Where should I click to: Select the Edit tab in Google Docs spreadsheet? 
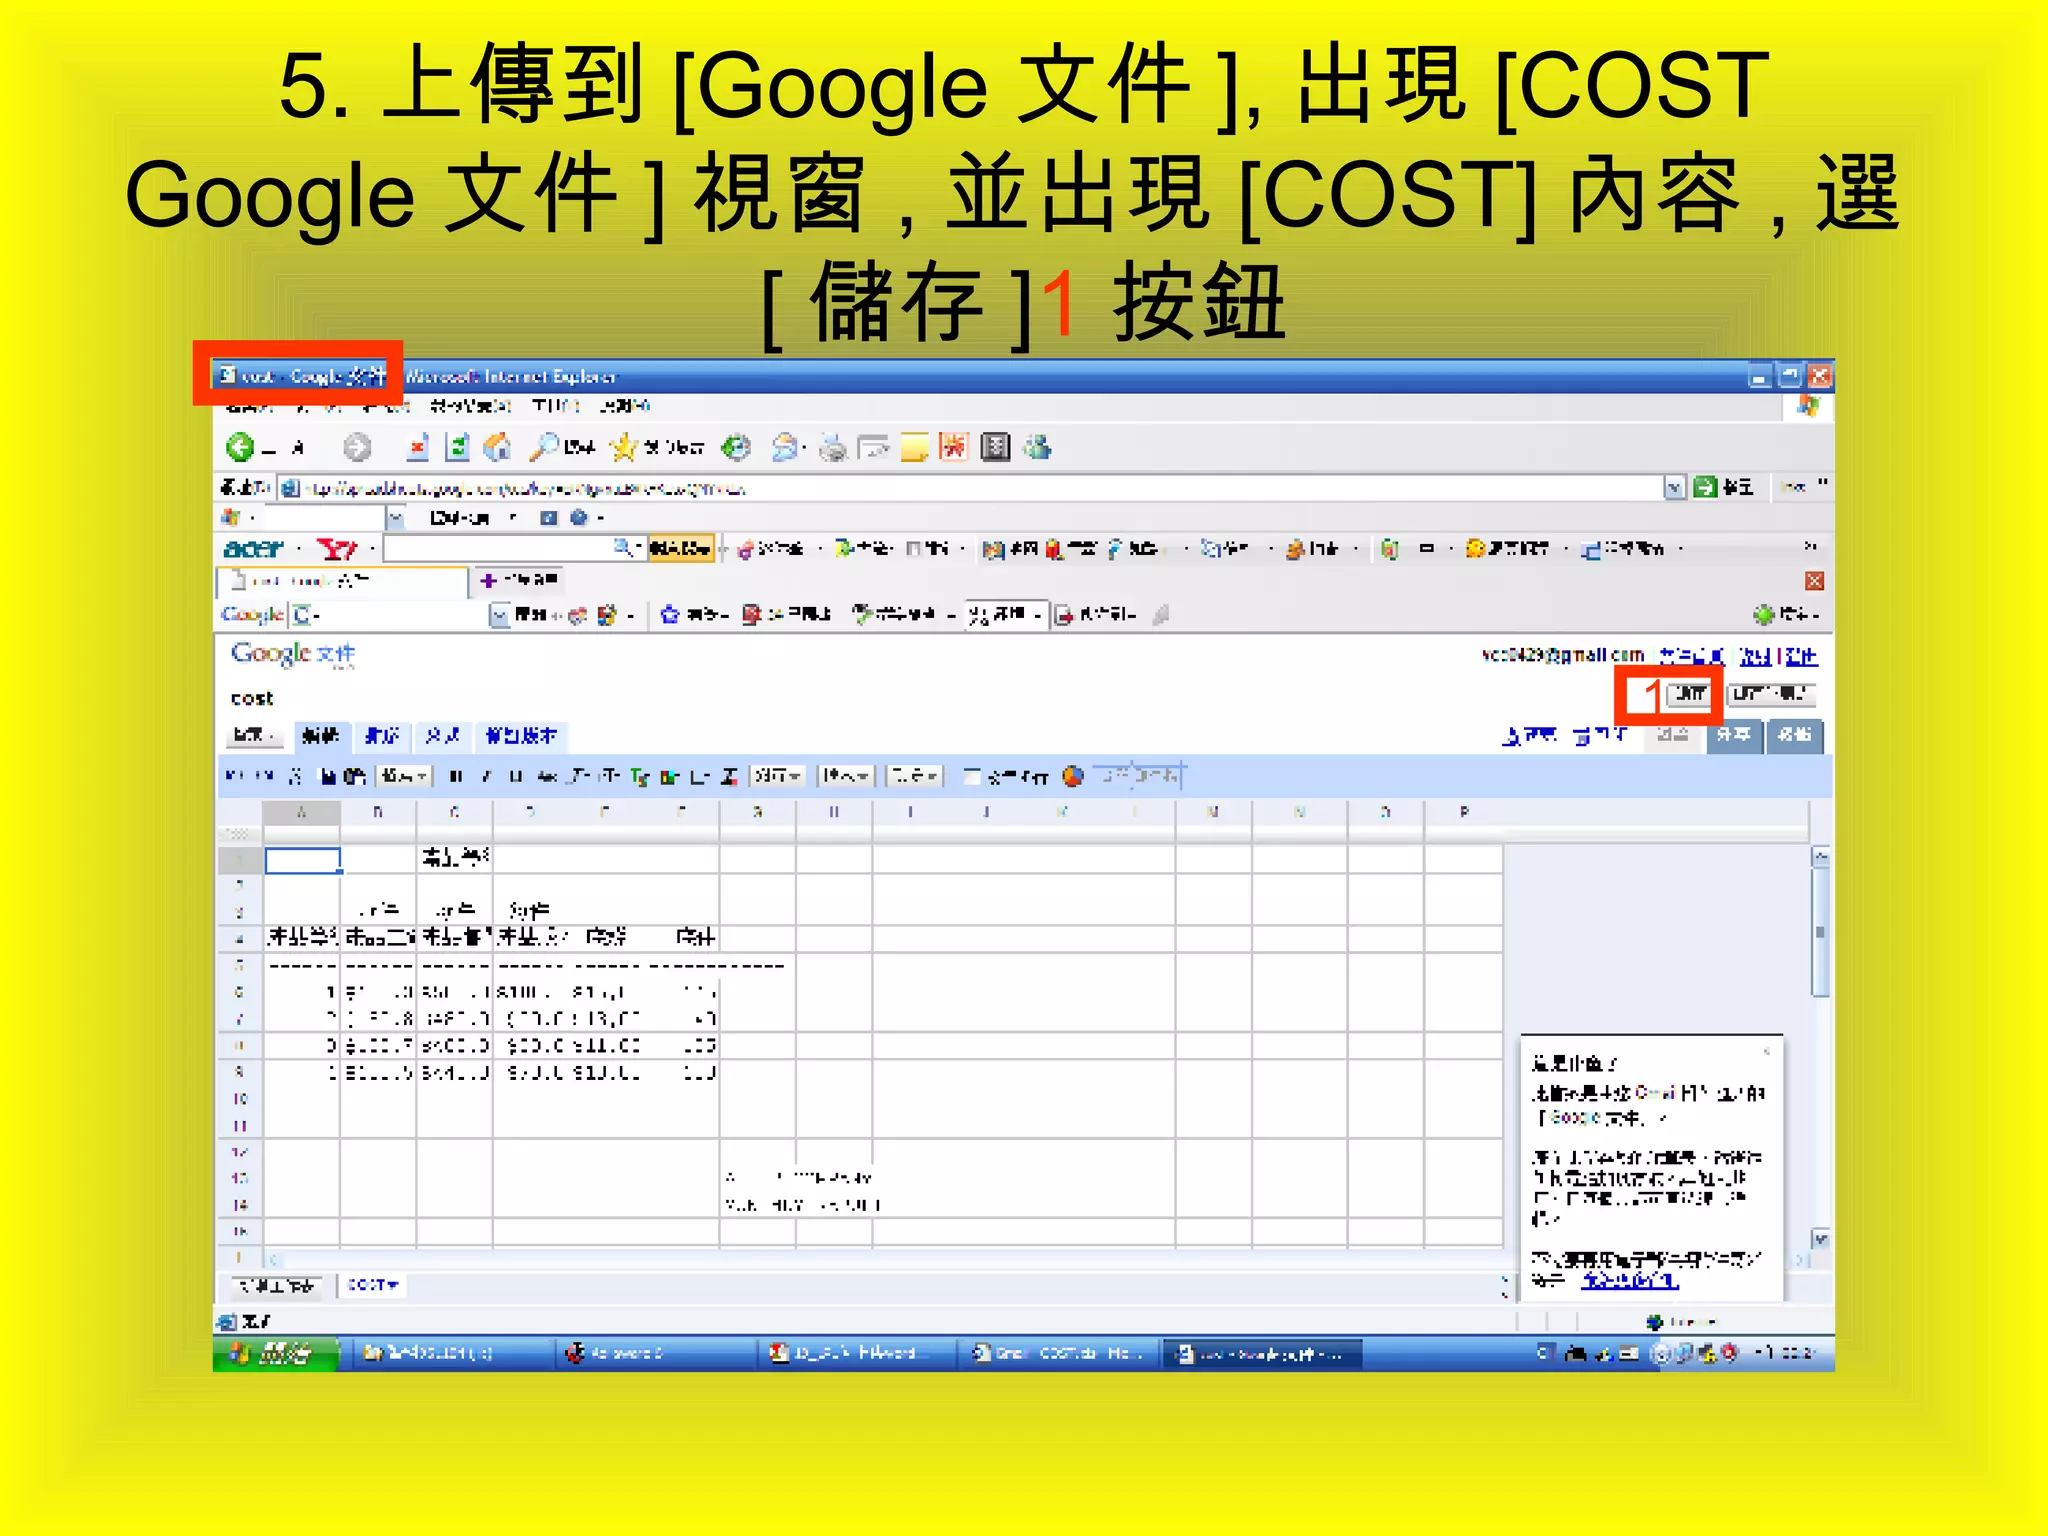click(321, 736)
